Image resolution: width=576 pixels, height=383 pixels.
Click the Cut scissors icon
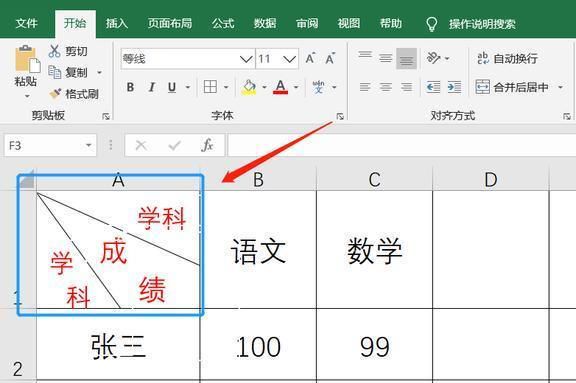tap(54, 51)
